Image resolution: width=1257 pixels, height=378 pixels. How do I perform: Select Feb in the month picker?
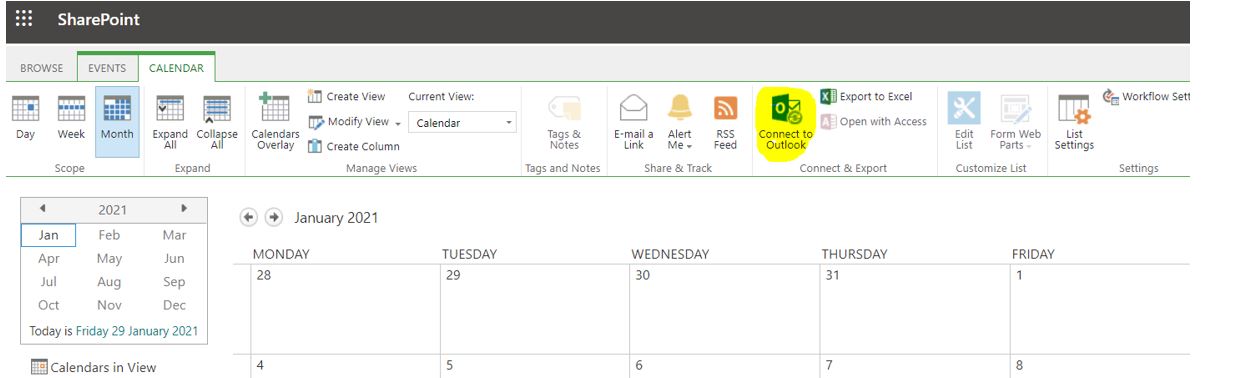point(109,235)
